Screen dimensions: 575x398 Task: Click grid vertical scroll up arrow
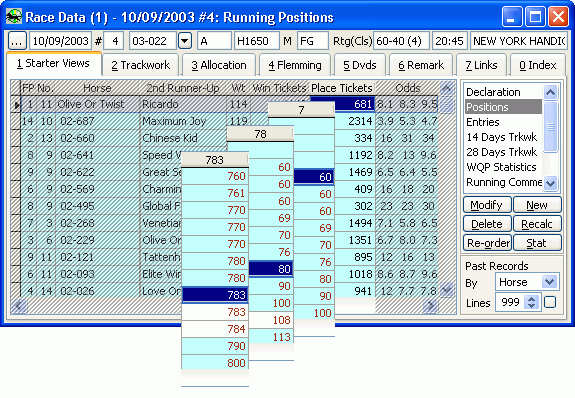447,88
